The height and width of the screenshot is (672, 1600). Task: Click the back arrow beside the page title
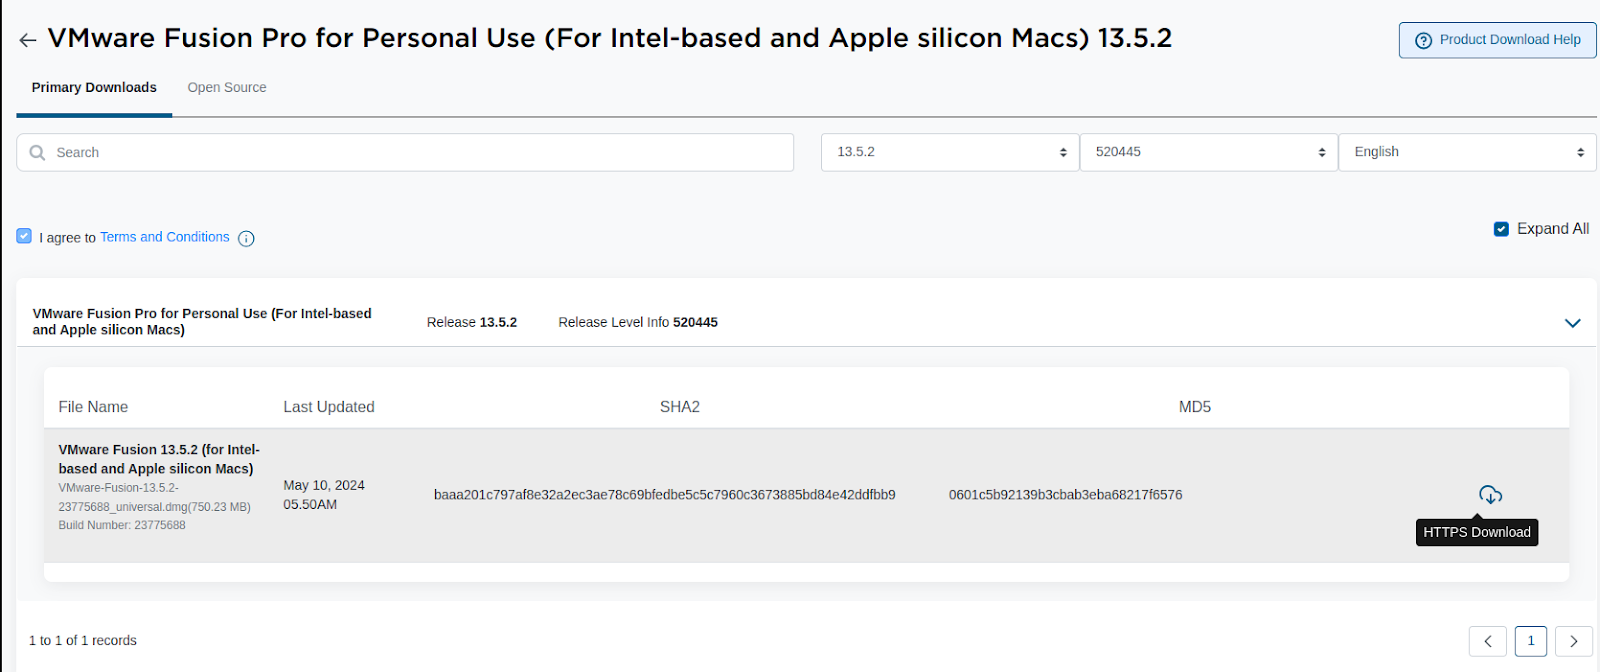(28, 40)
